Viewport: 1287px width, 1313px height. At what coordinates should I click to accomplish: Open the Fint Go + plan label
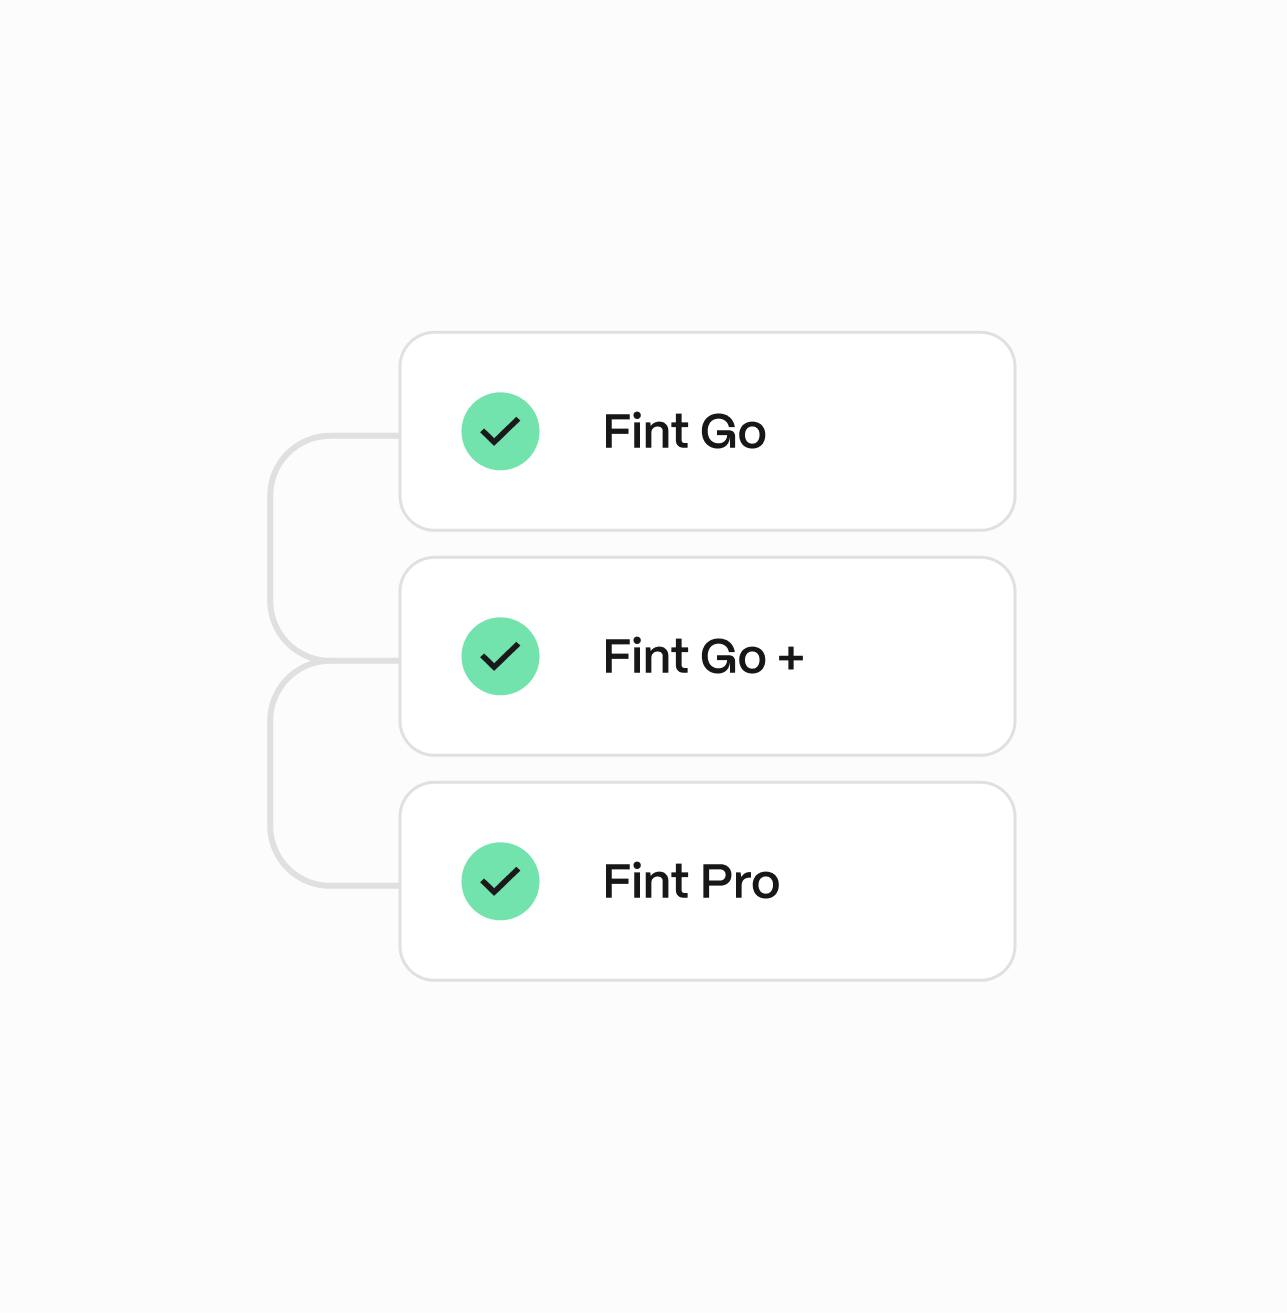click(x=703, y=657)
